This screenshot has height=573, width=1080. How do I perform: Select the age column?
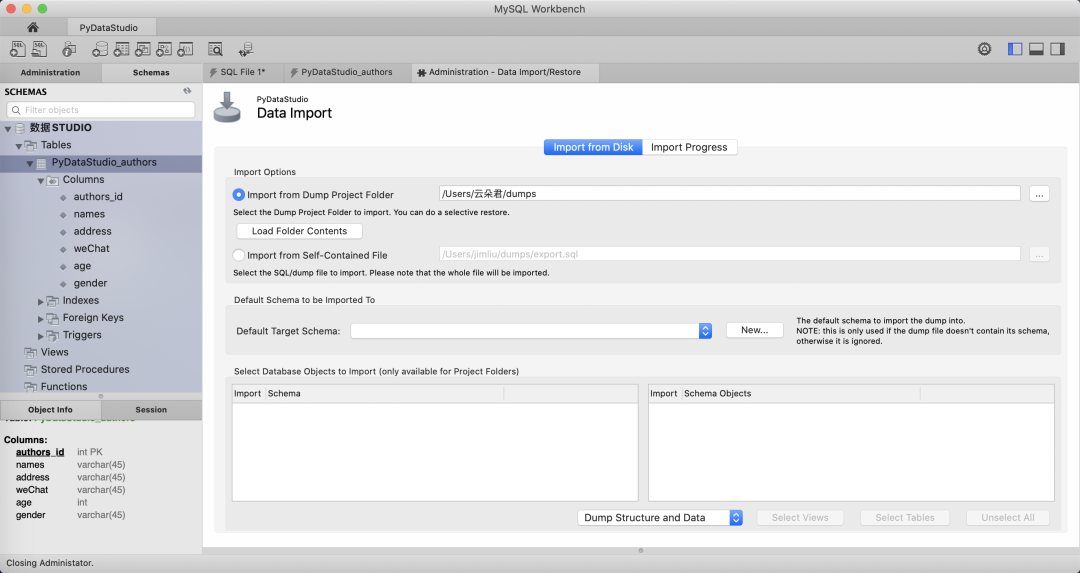[82, 266]
